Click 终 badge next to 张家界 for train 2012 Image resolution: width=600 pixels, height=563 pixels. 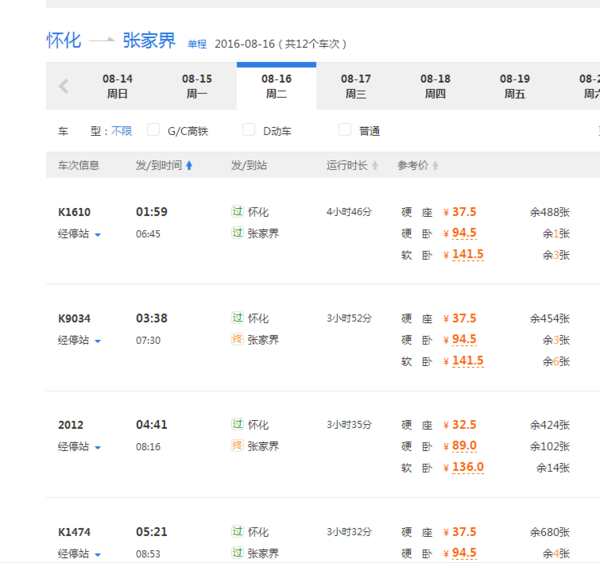click(x=238, y=446)
